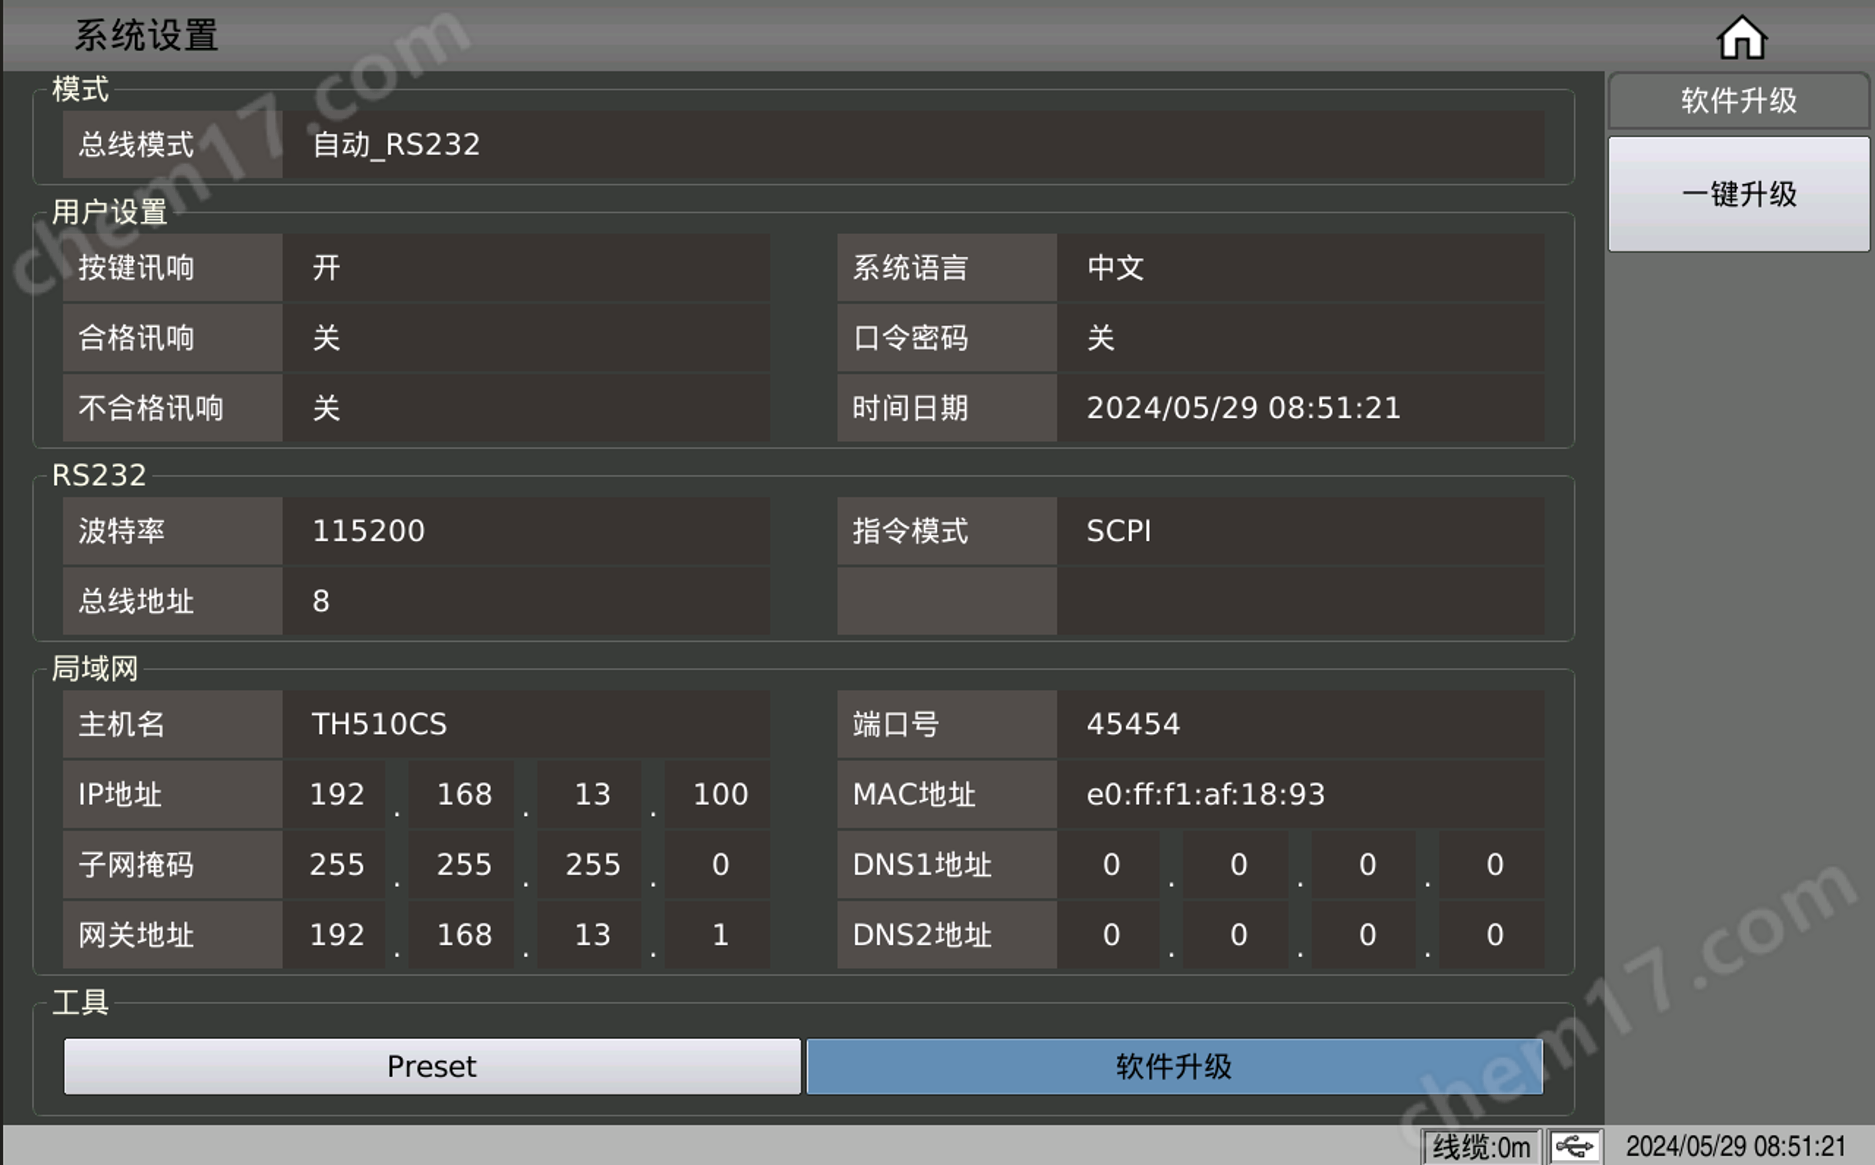Screen dimensions: 1875x1165
Task: Click the date and time setting value field
Action: (1299, 408)
